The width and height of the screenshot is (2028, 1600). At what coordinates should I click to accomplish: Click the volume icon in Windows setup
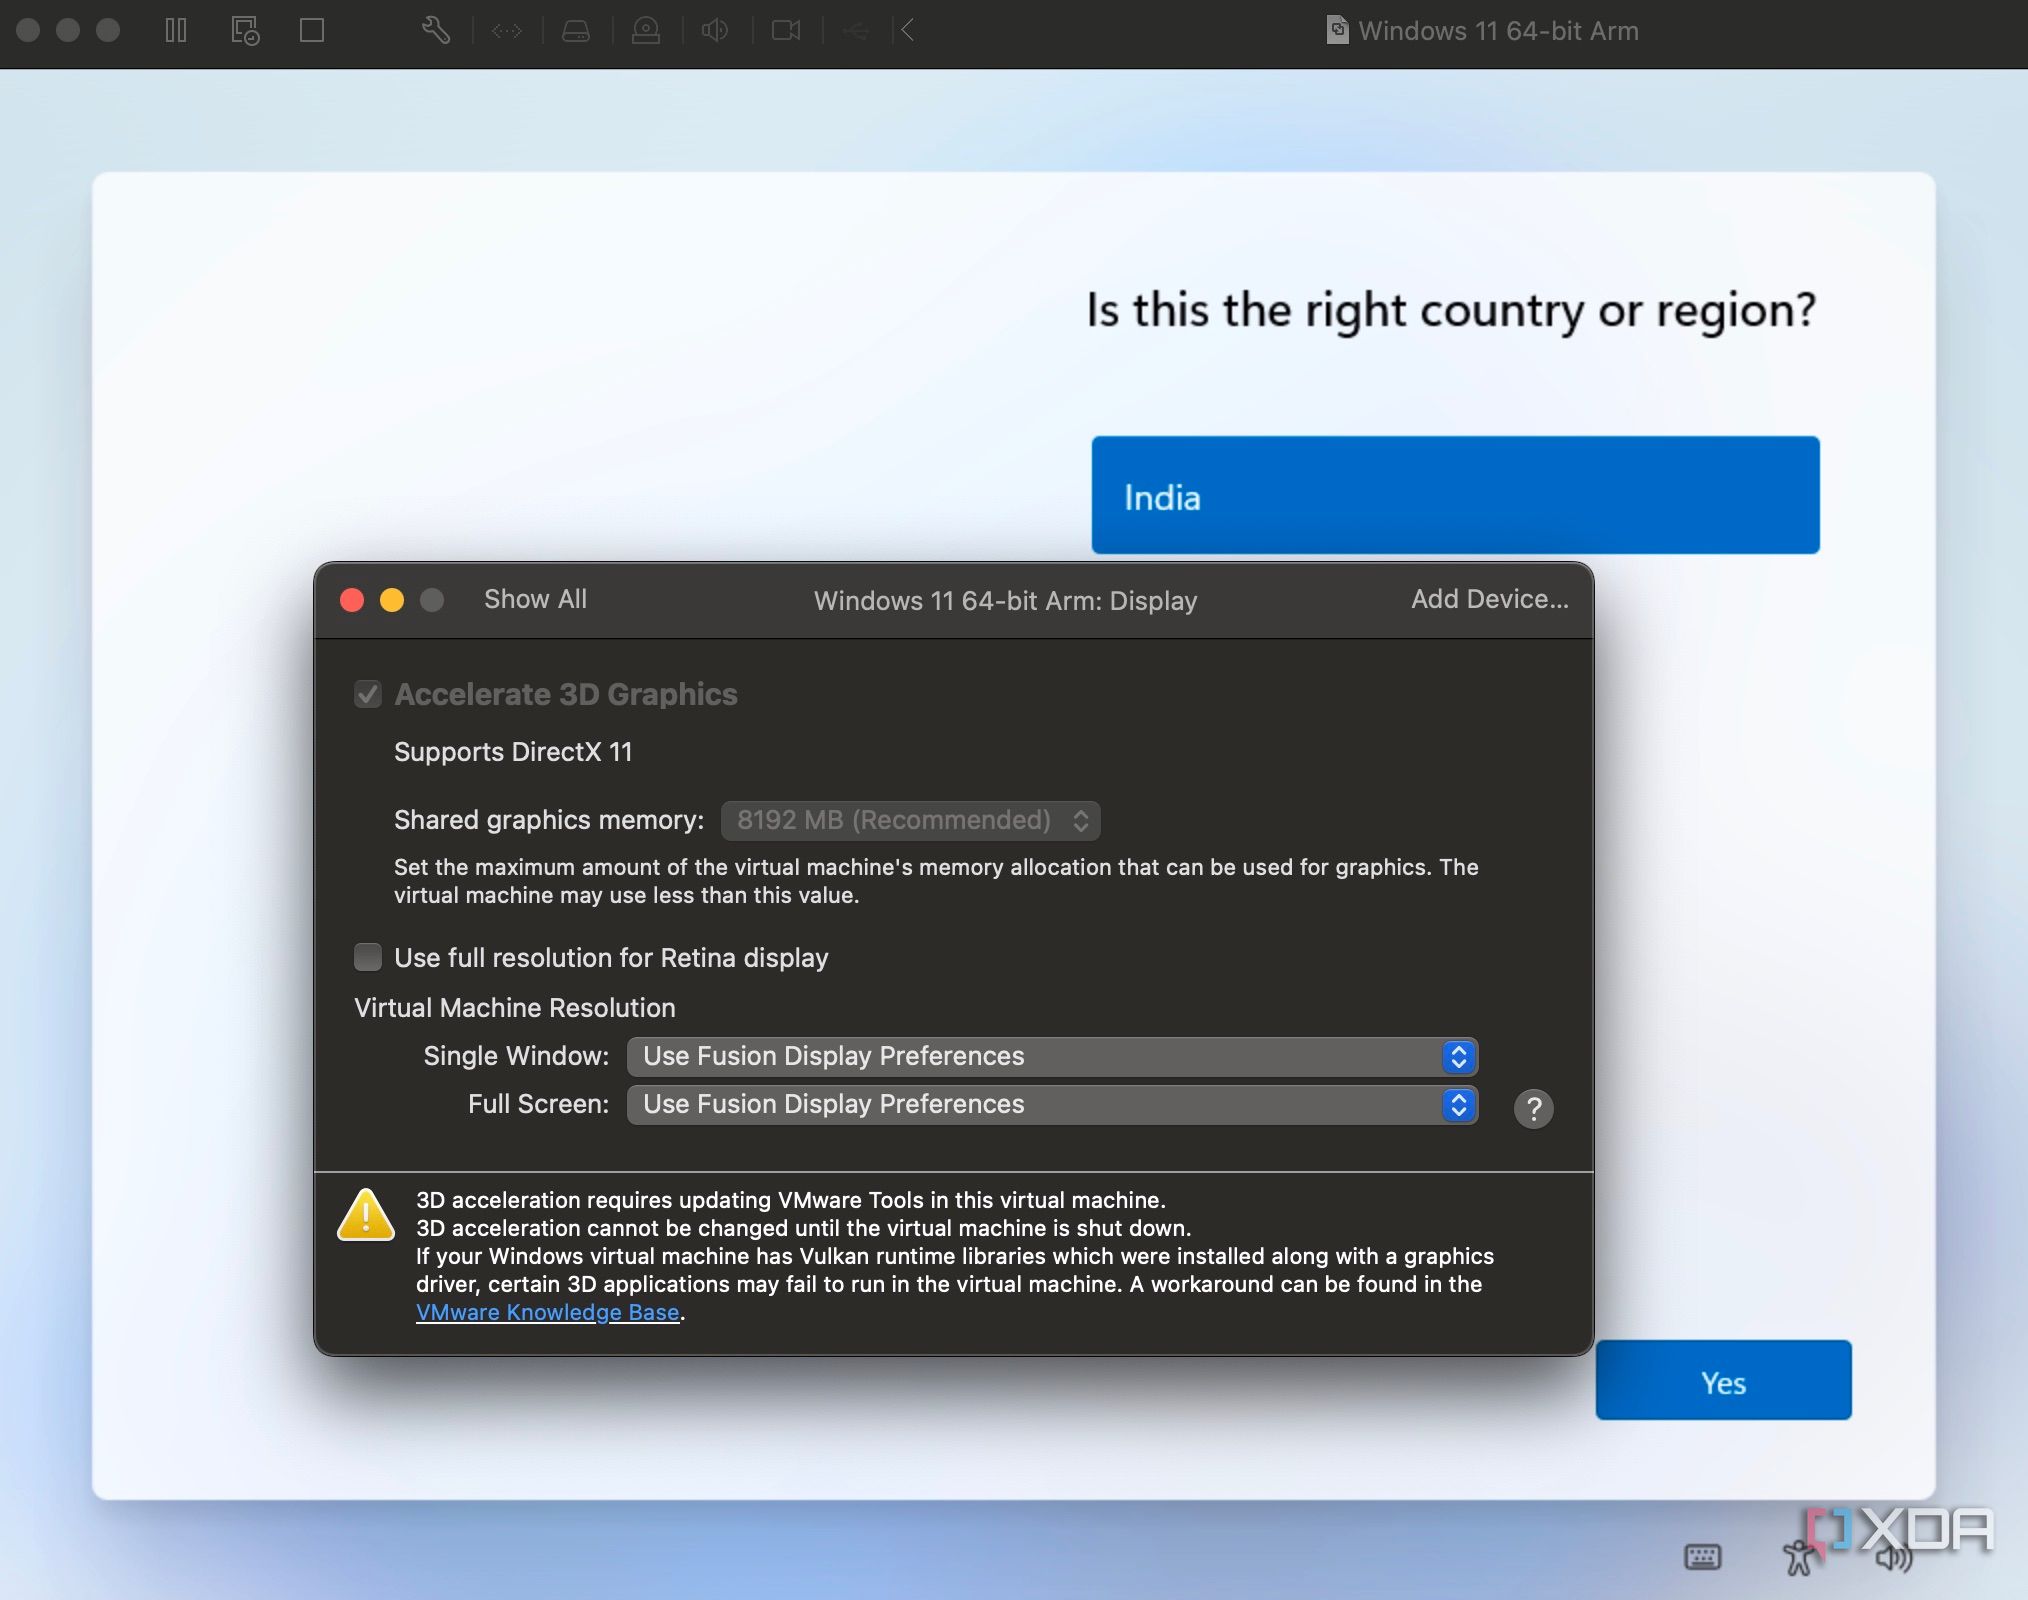click(1893, 1557)
